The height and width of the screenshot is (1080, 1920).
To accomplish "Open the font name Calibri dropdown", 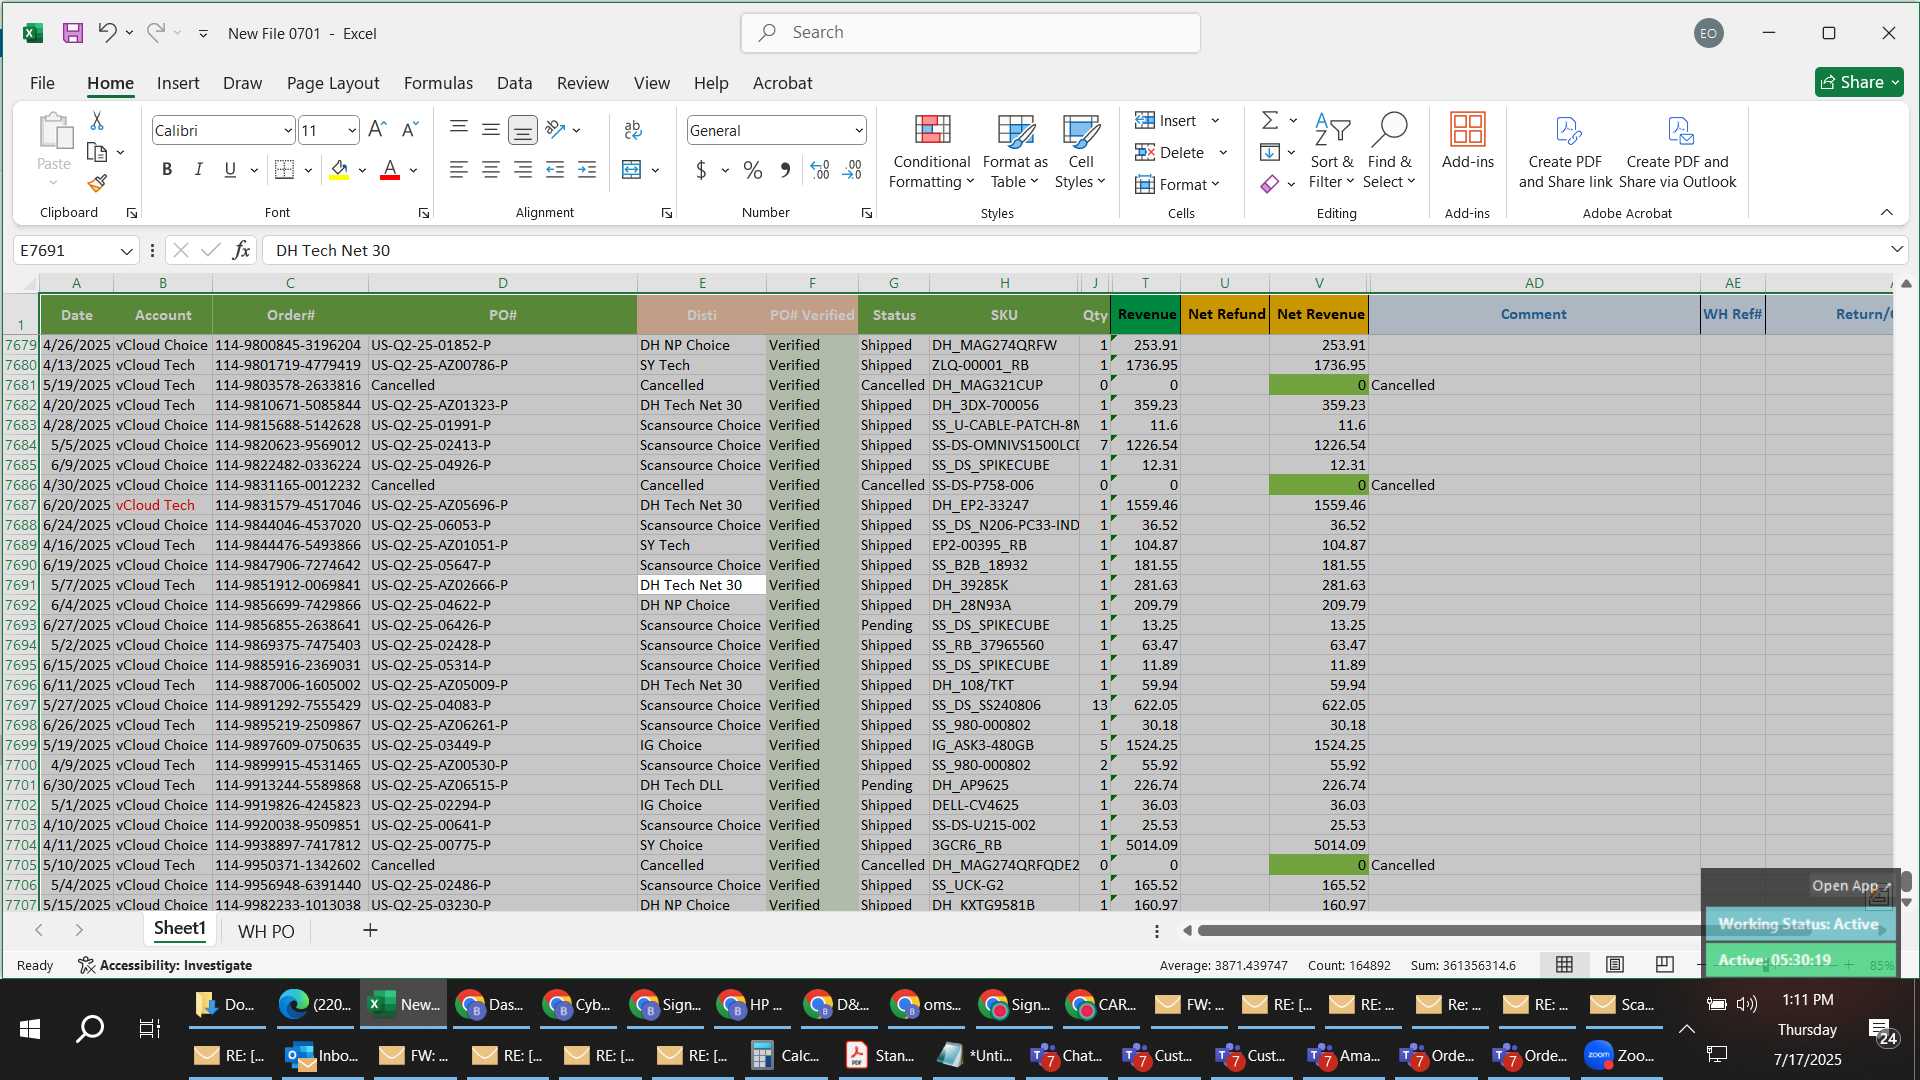I will [288, 131].
